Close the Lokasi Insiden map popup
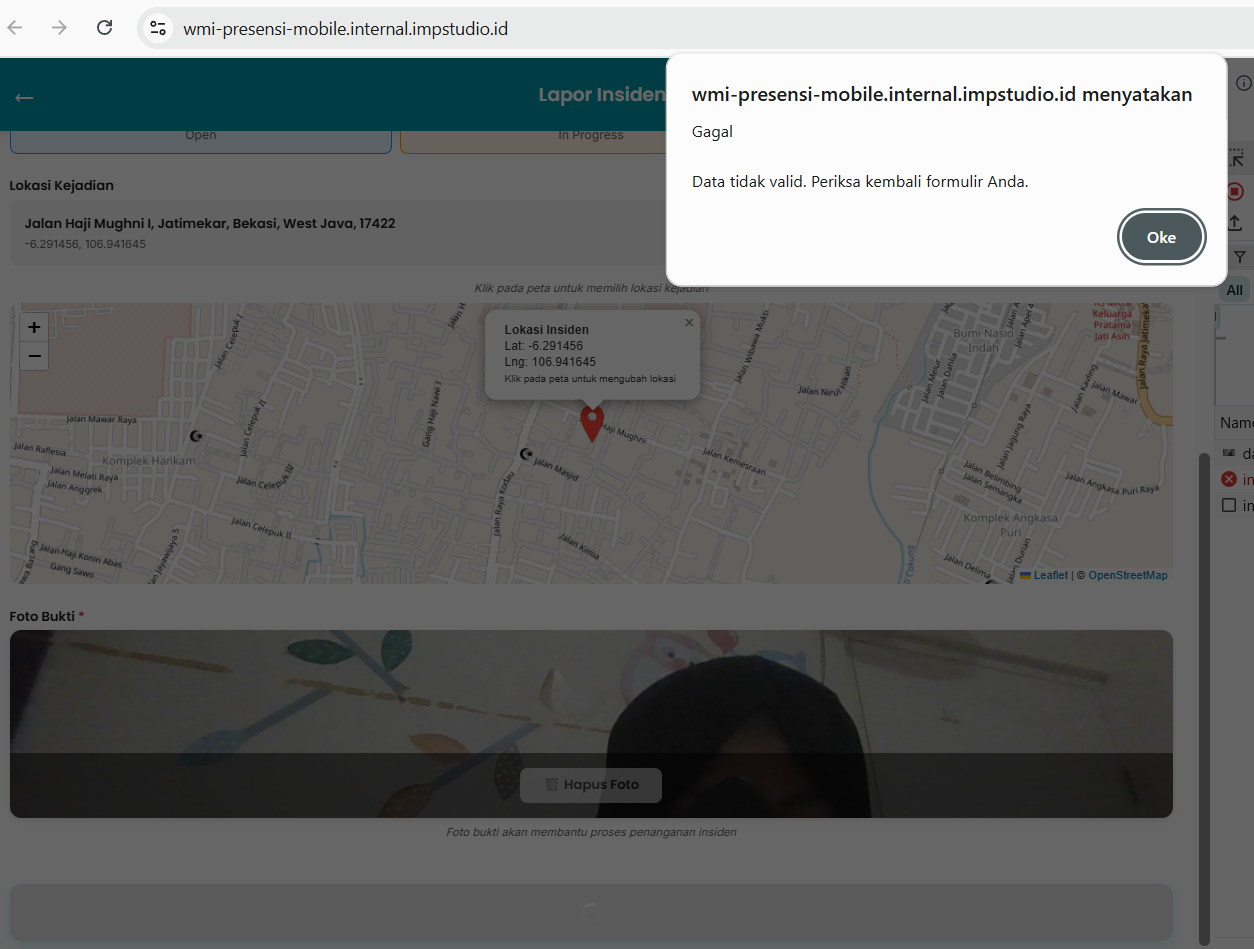This screenshot has width=1254, height=949. point(688,322)
